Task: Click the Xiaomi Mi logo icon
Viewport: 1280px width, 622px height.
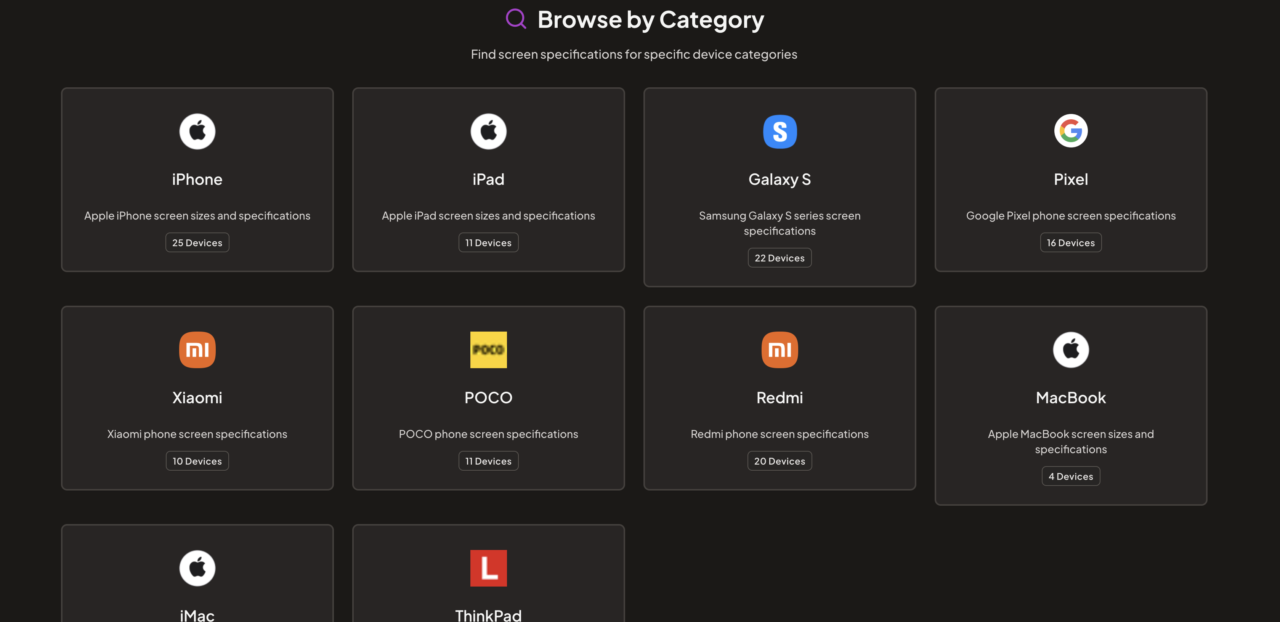Action: coord(197,350)
